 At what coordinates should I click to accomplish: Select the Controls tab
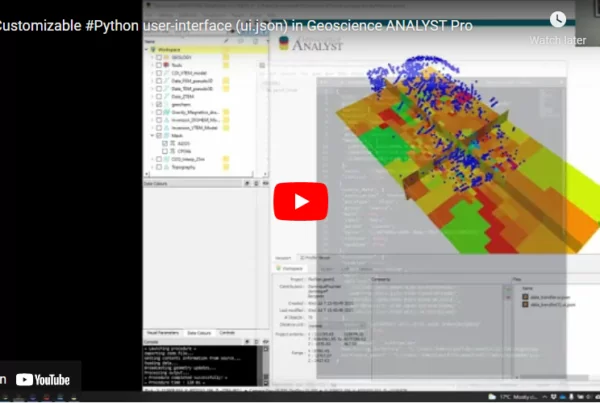(x=227, y=332)
